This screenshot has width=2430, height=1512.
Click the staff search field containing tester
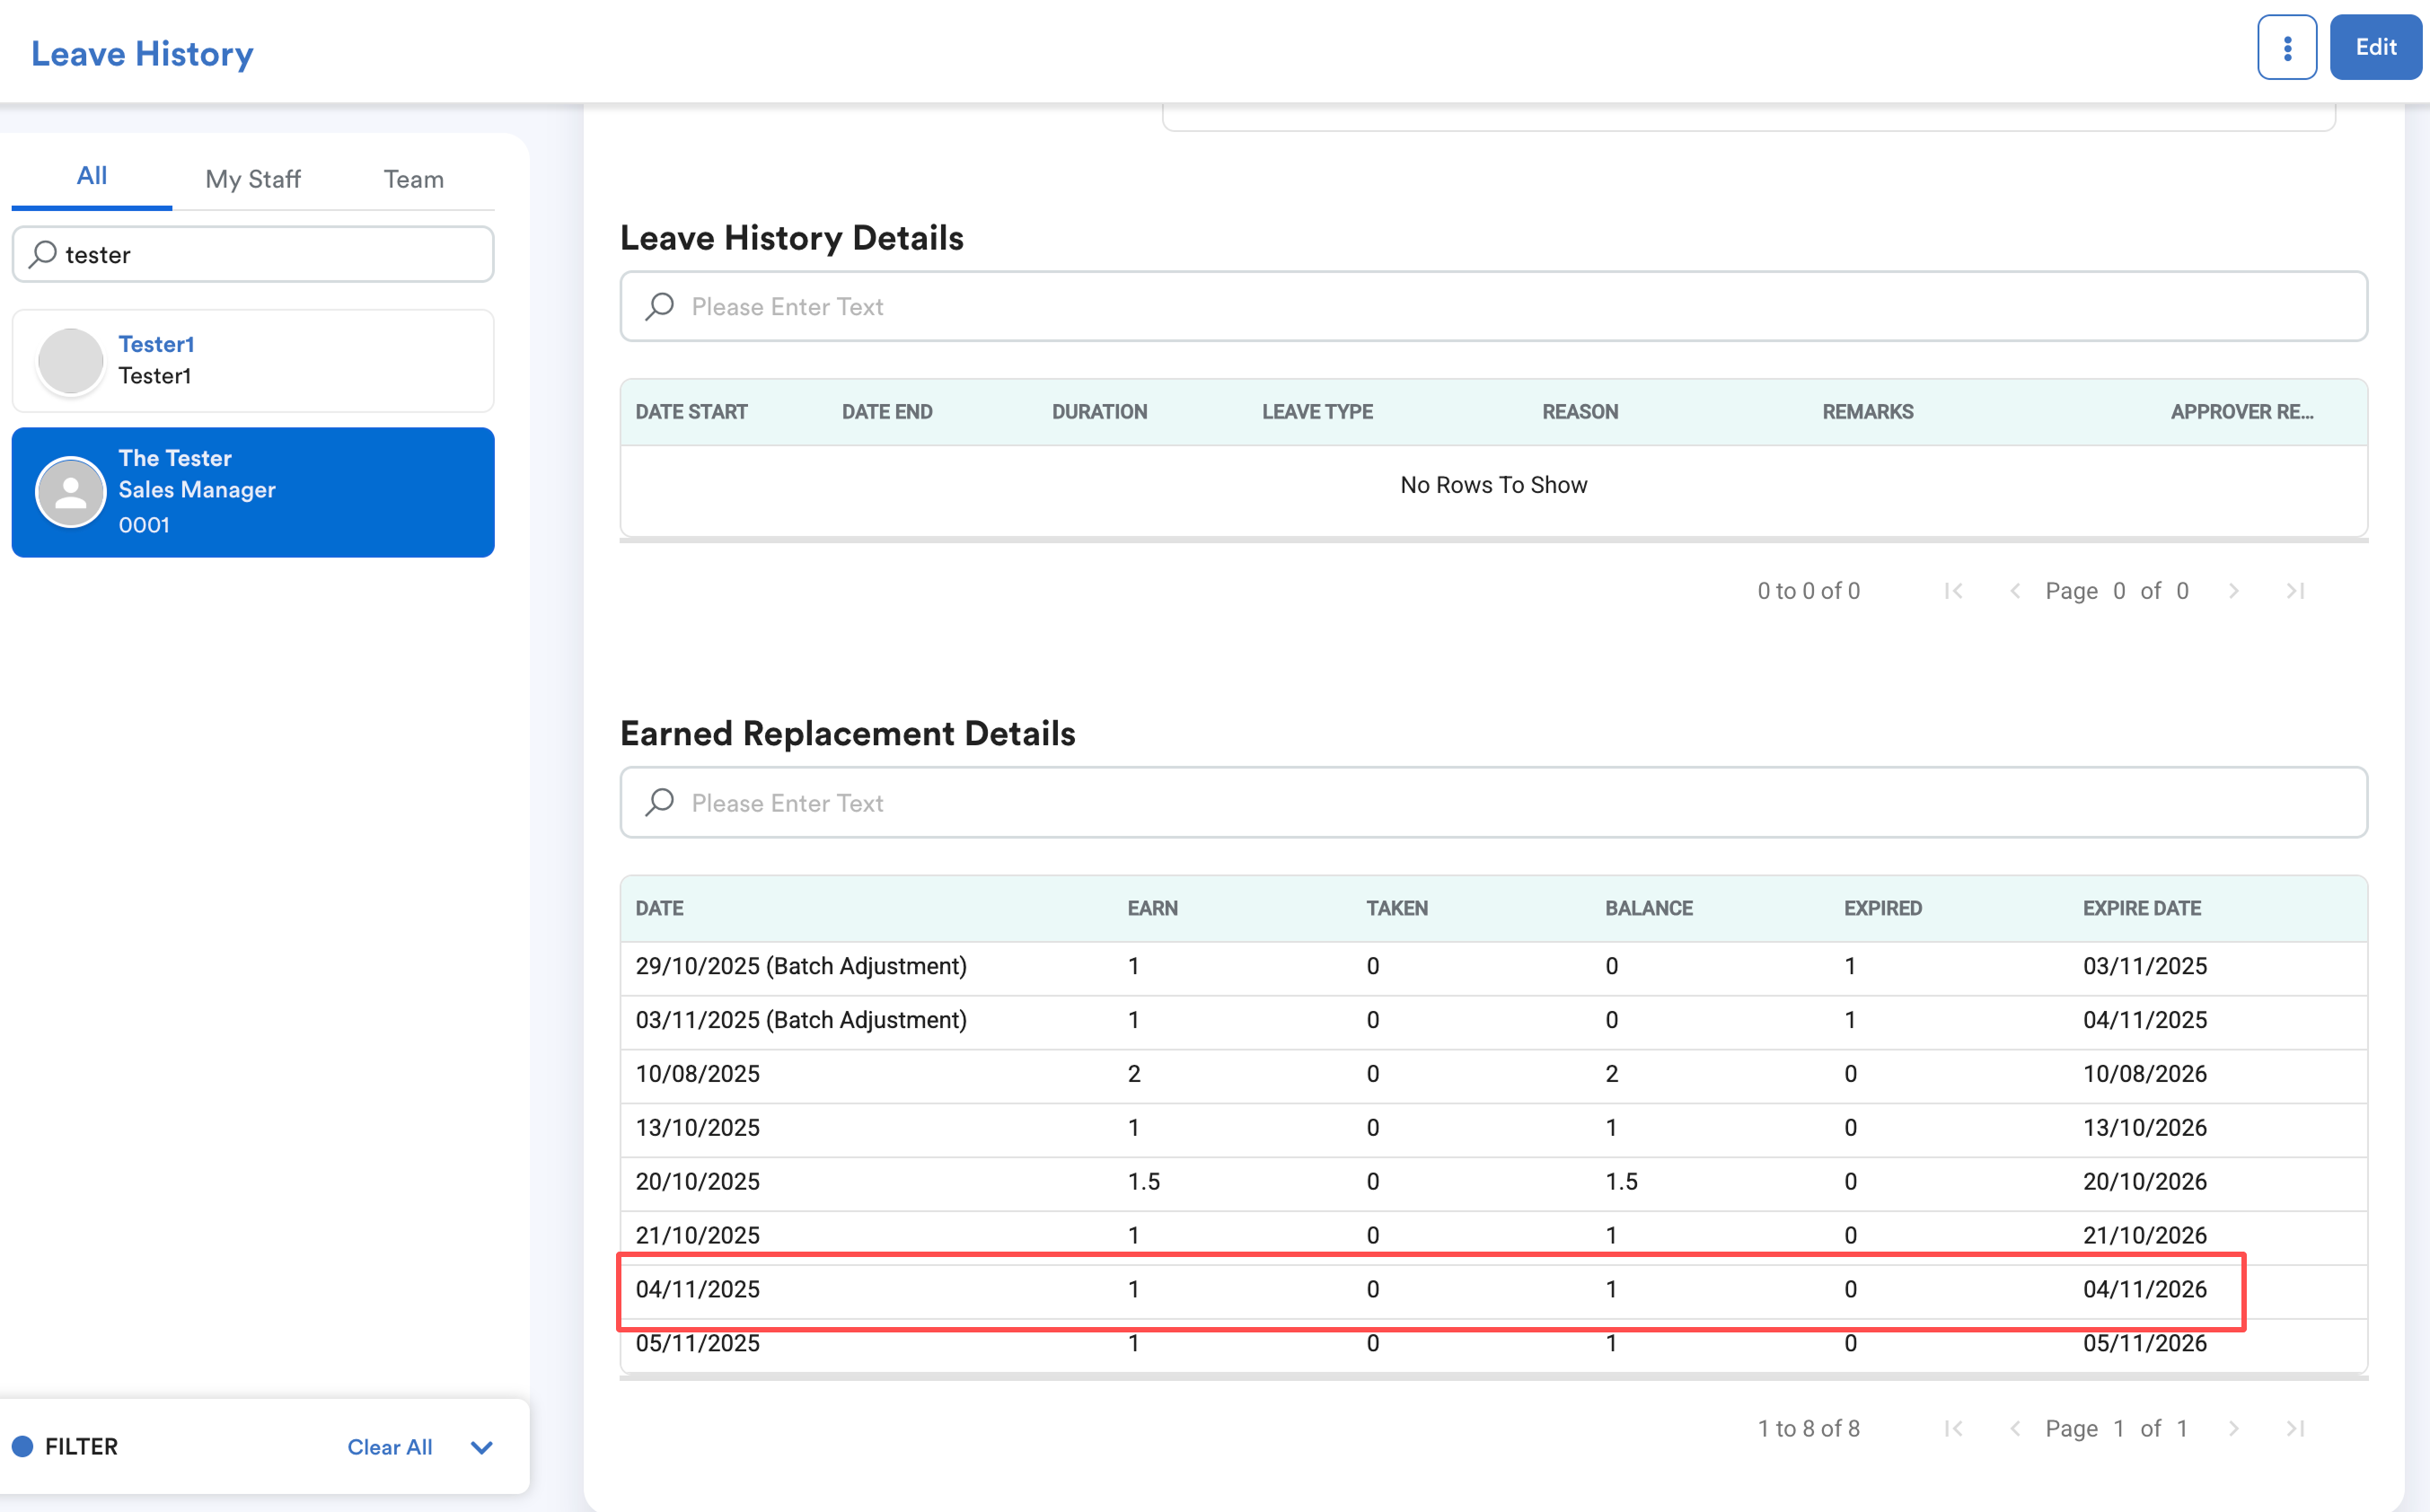tap(270, 254)
